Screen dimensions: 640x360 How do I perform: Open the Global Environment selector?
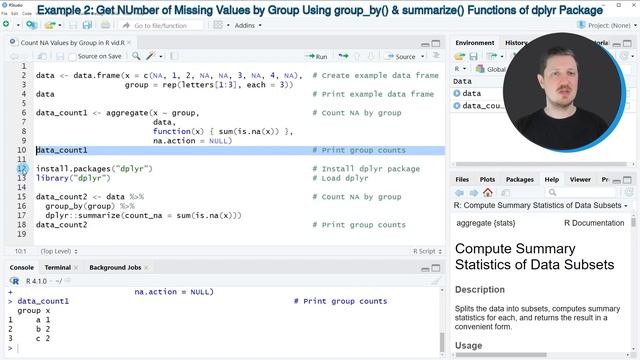coord(491,69)
